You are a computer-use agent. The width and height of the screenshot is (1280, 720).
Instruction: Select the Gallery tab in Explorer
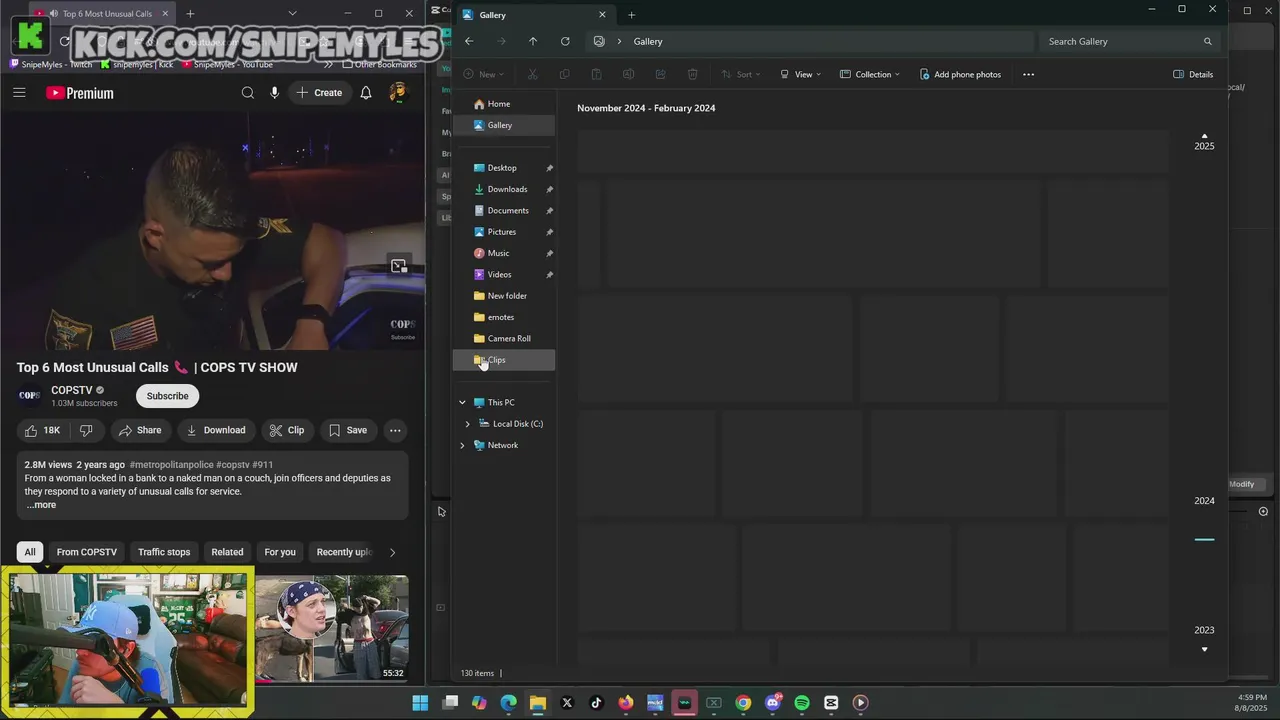click(x=534, y=15)
